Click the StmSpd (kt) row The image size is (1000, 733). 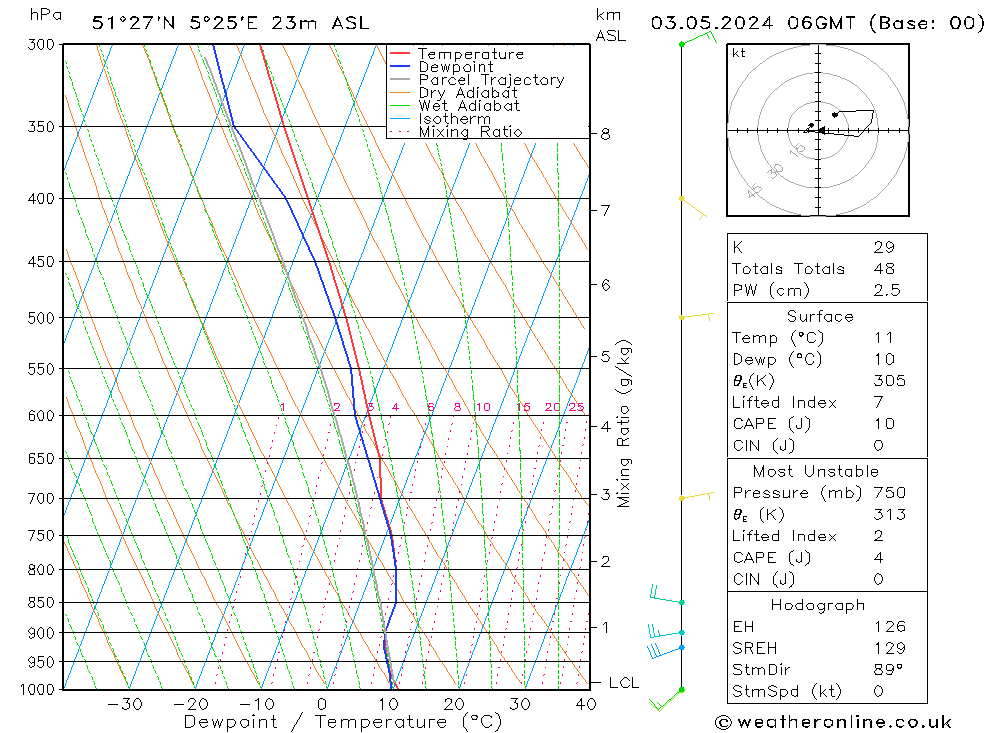(827, 692)
